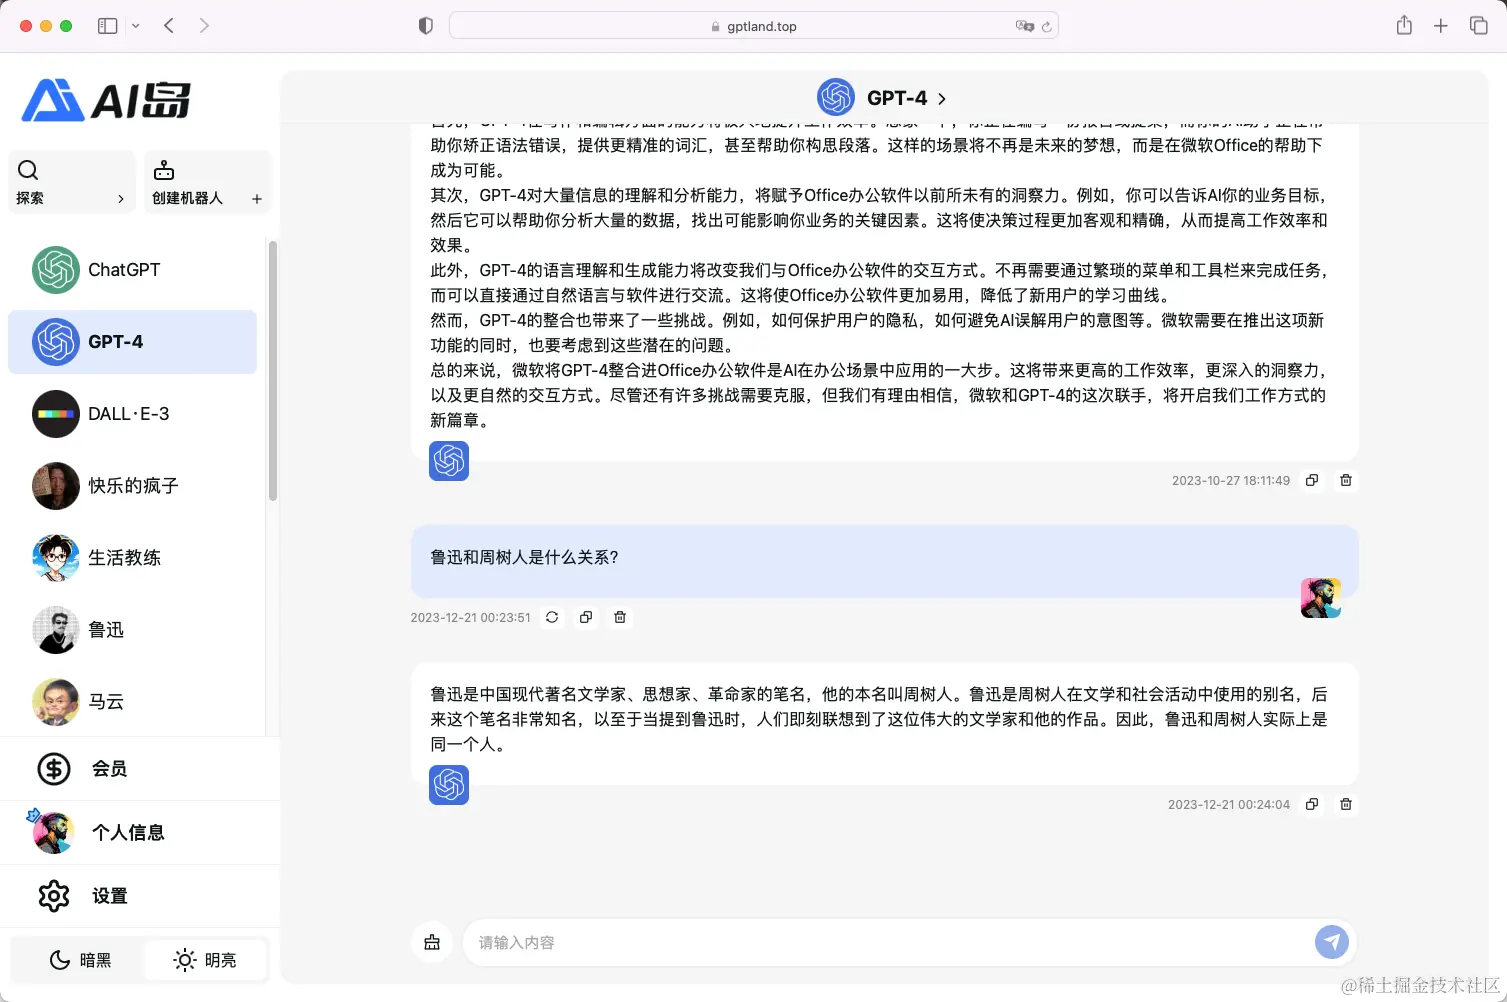
Task: Reload the page
Action: click(1046, 27)
